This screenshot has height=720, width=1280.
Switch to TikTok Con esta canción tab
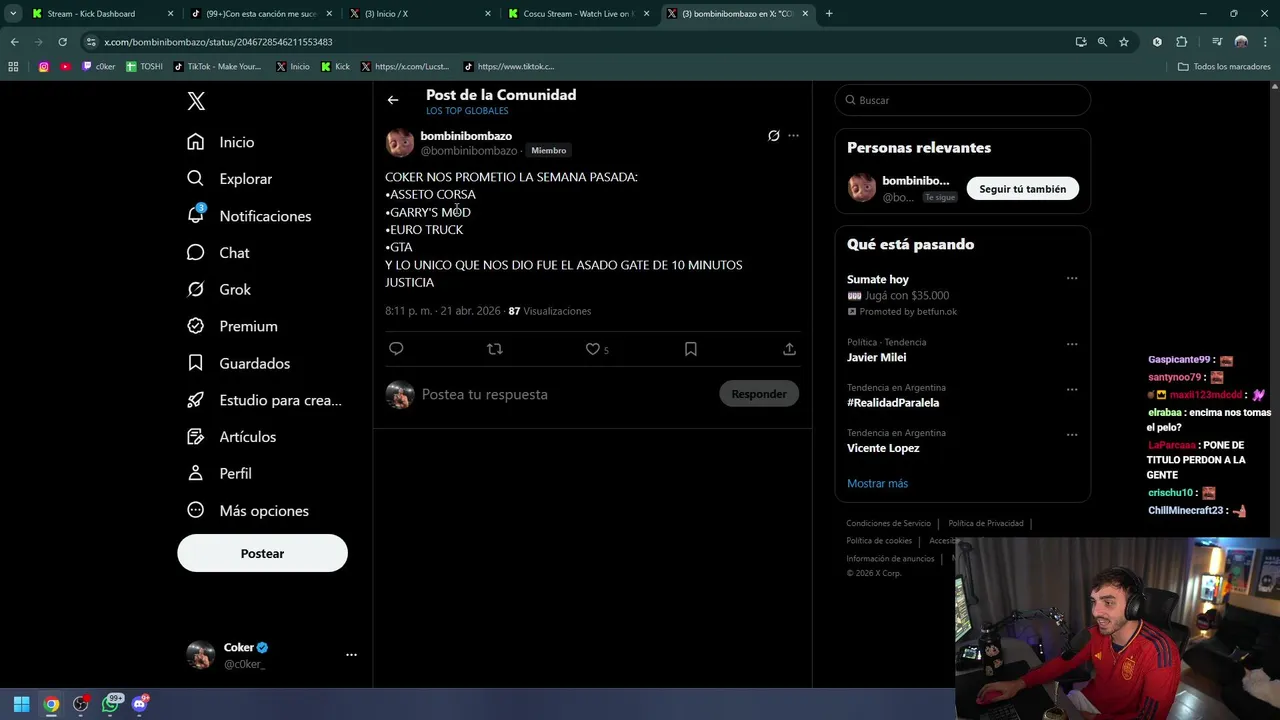tap(260, 14)
